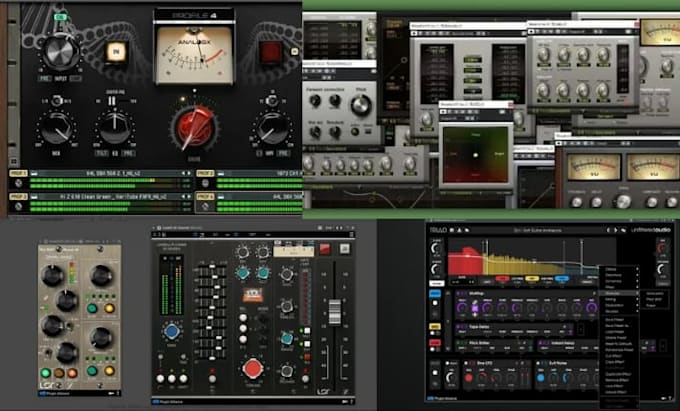The width and height of the screenshot is (680, 411).
Task: Click the left teal knob on the channel strip
Action: coord(243,273)
